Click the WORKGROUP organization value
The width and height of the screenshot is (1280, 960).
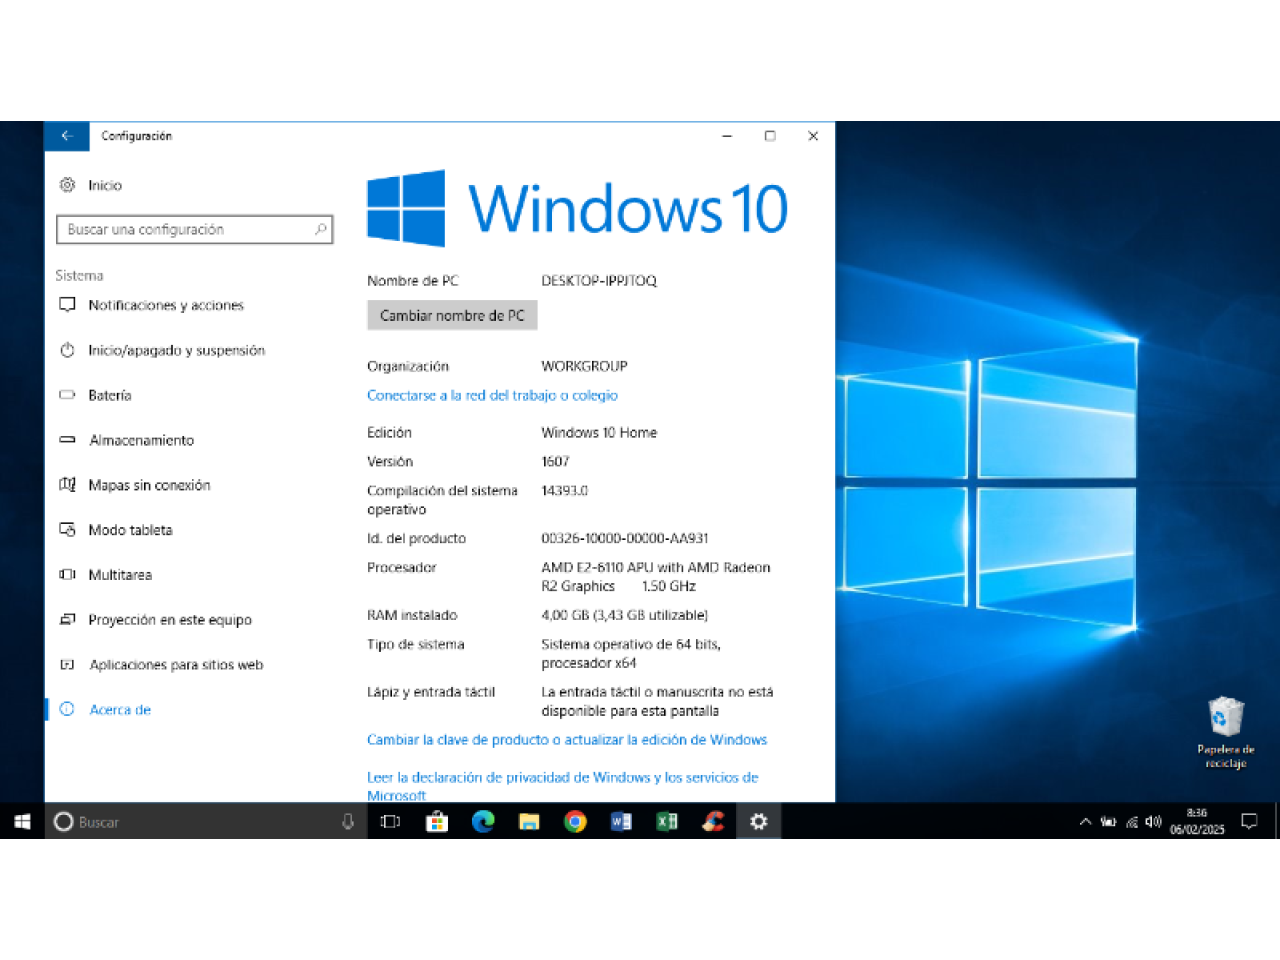point(584,366)
